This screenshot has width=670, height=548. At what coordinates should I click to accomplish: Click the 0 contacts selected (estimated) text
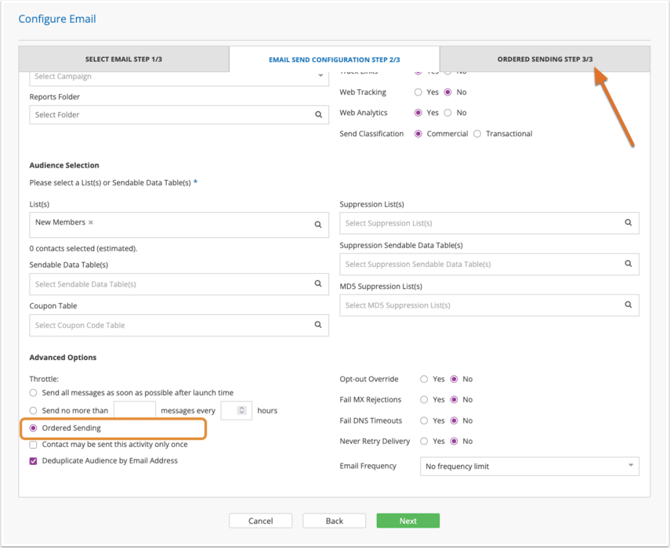[x=83, y=248]
